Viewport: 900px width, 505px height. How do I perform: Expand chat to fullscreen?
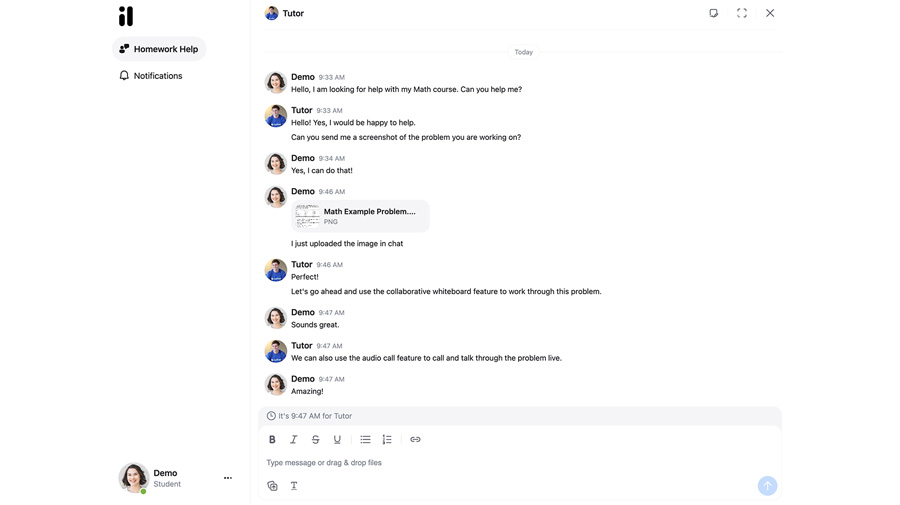pyautogui.click(x=742, y=13)
